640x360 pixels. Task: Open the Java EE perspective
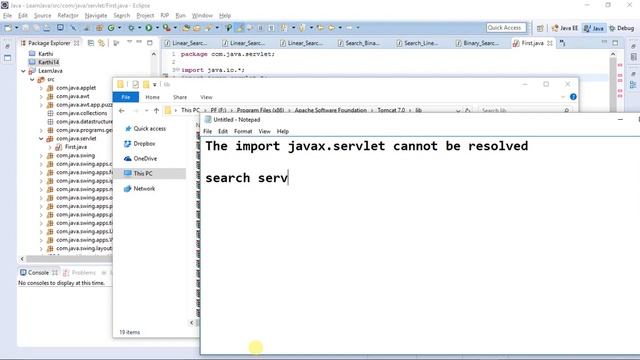(x=565, y=28)
